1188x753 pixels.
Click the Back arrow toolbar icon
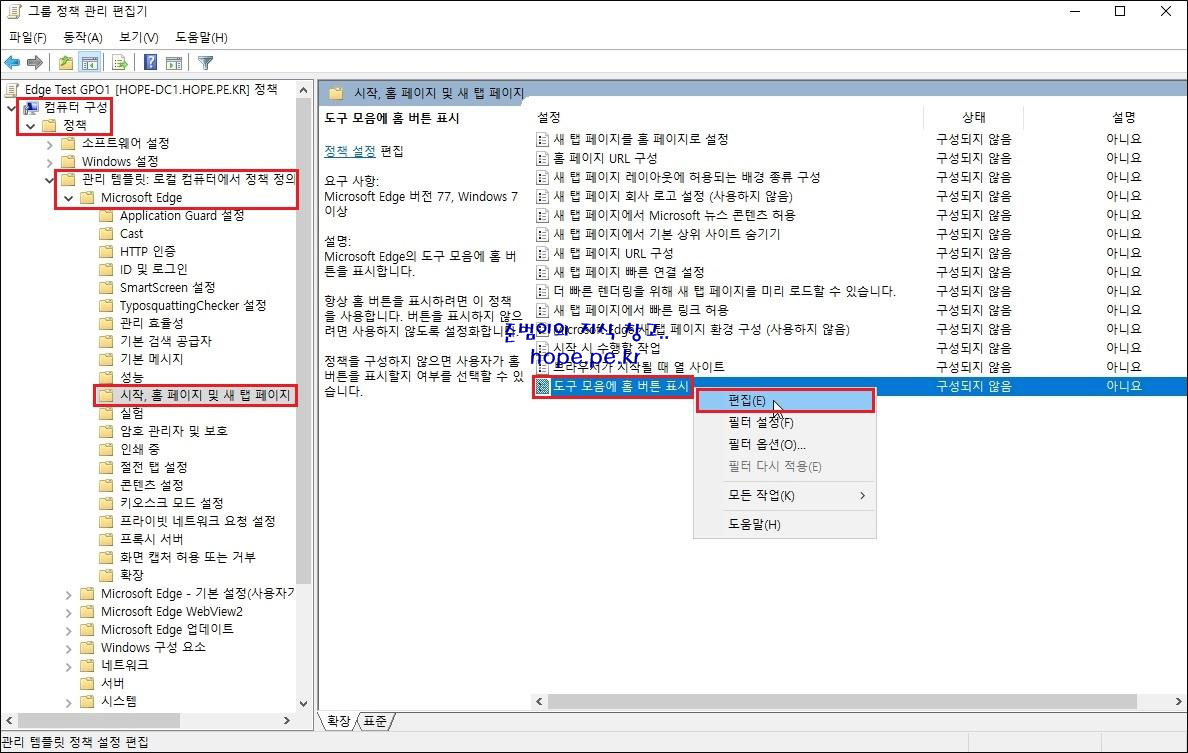point(12,63)
